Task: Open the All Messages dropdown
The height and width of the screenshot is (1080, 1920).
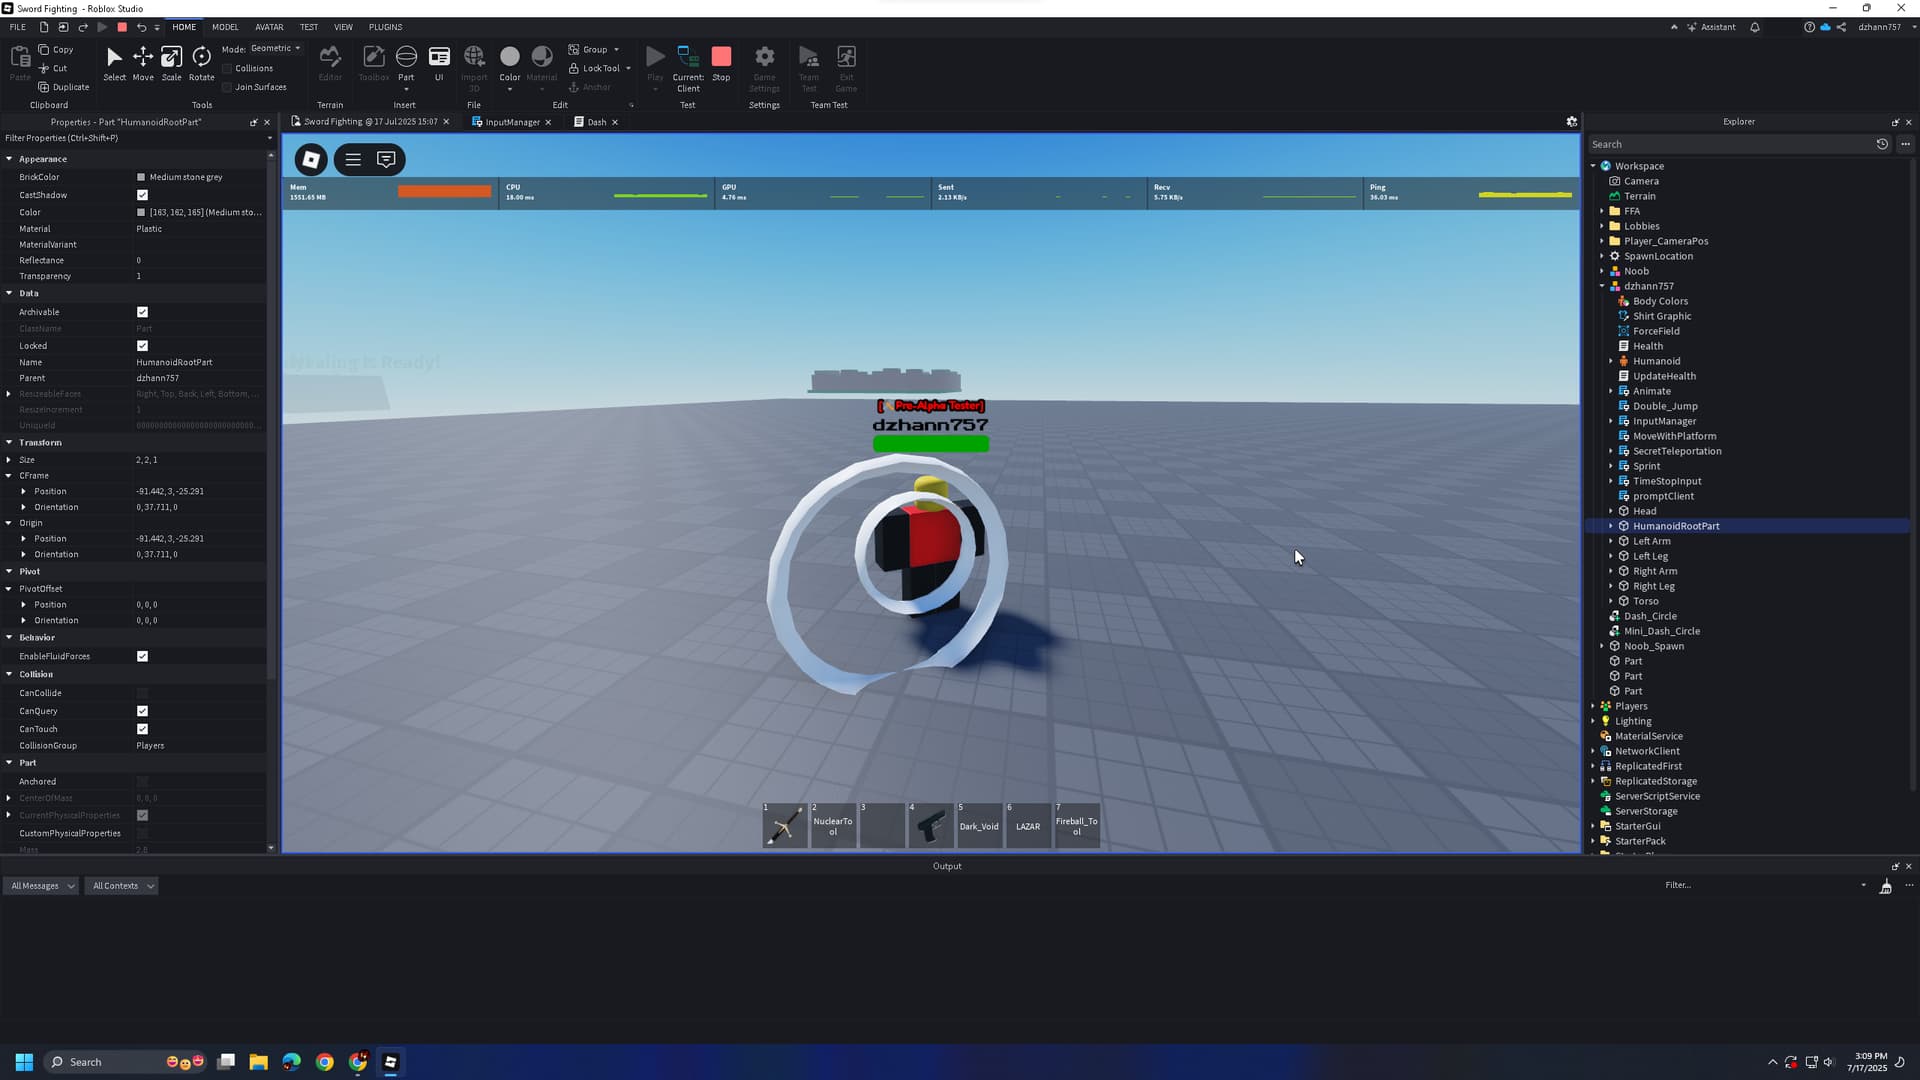Action: pyautogui.click(x=41, y=886)
